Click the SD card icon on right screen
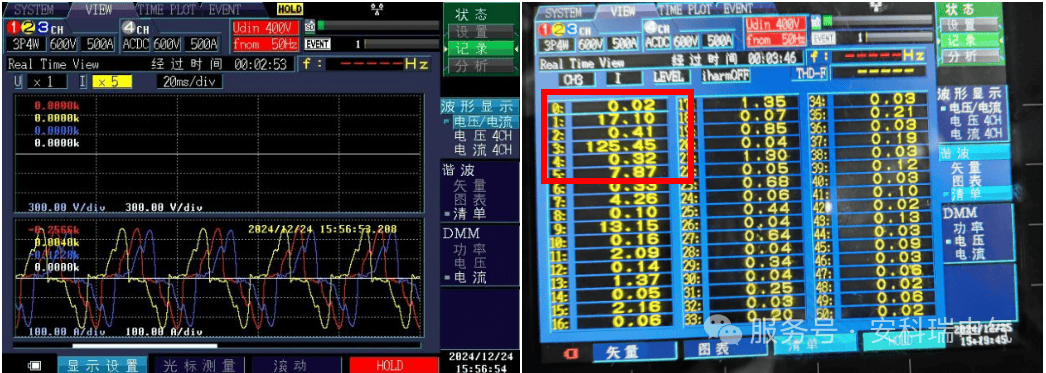Viewport: 1046px width, 373px height. coord(817,23)
